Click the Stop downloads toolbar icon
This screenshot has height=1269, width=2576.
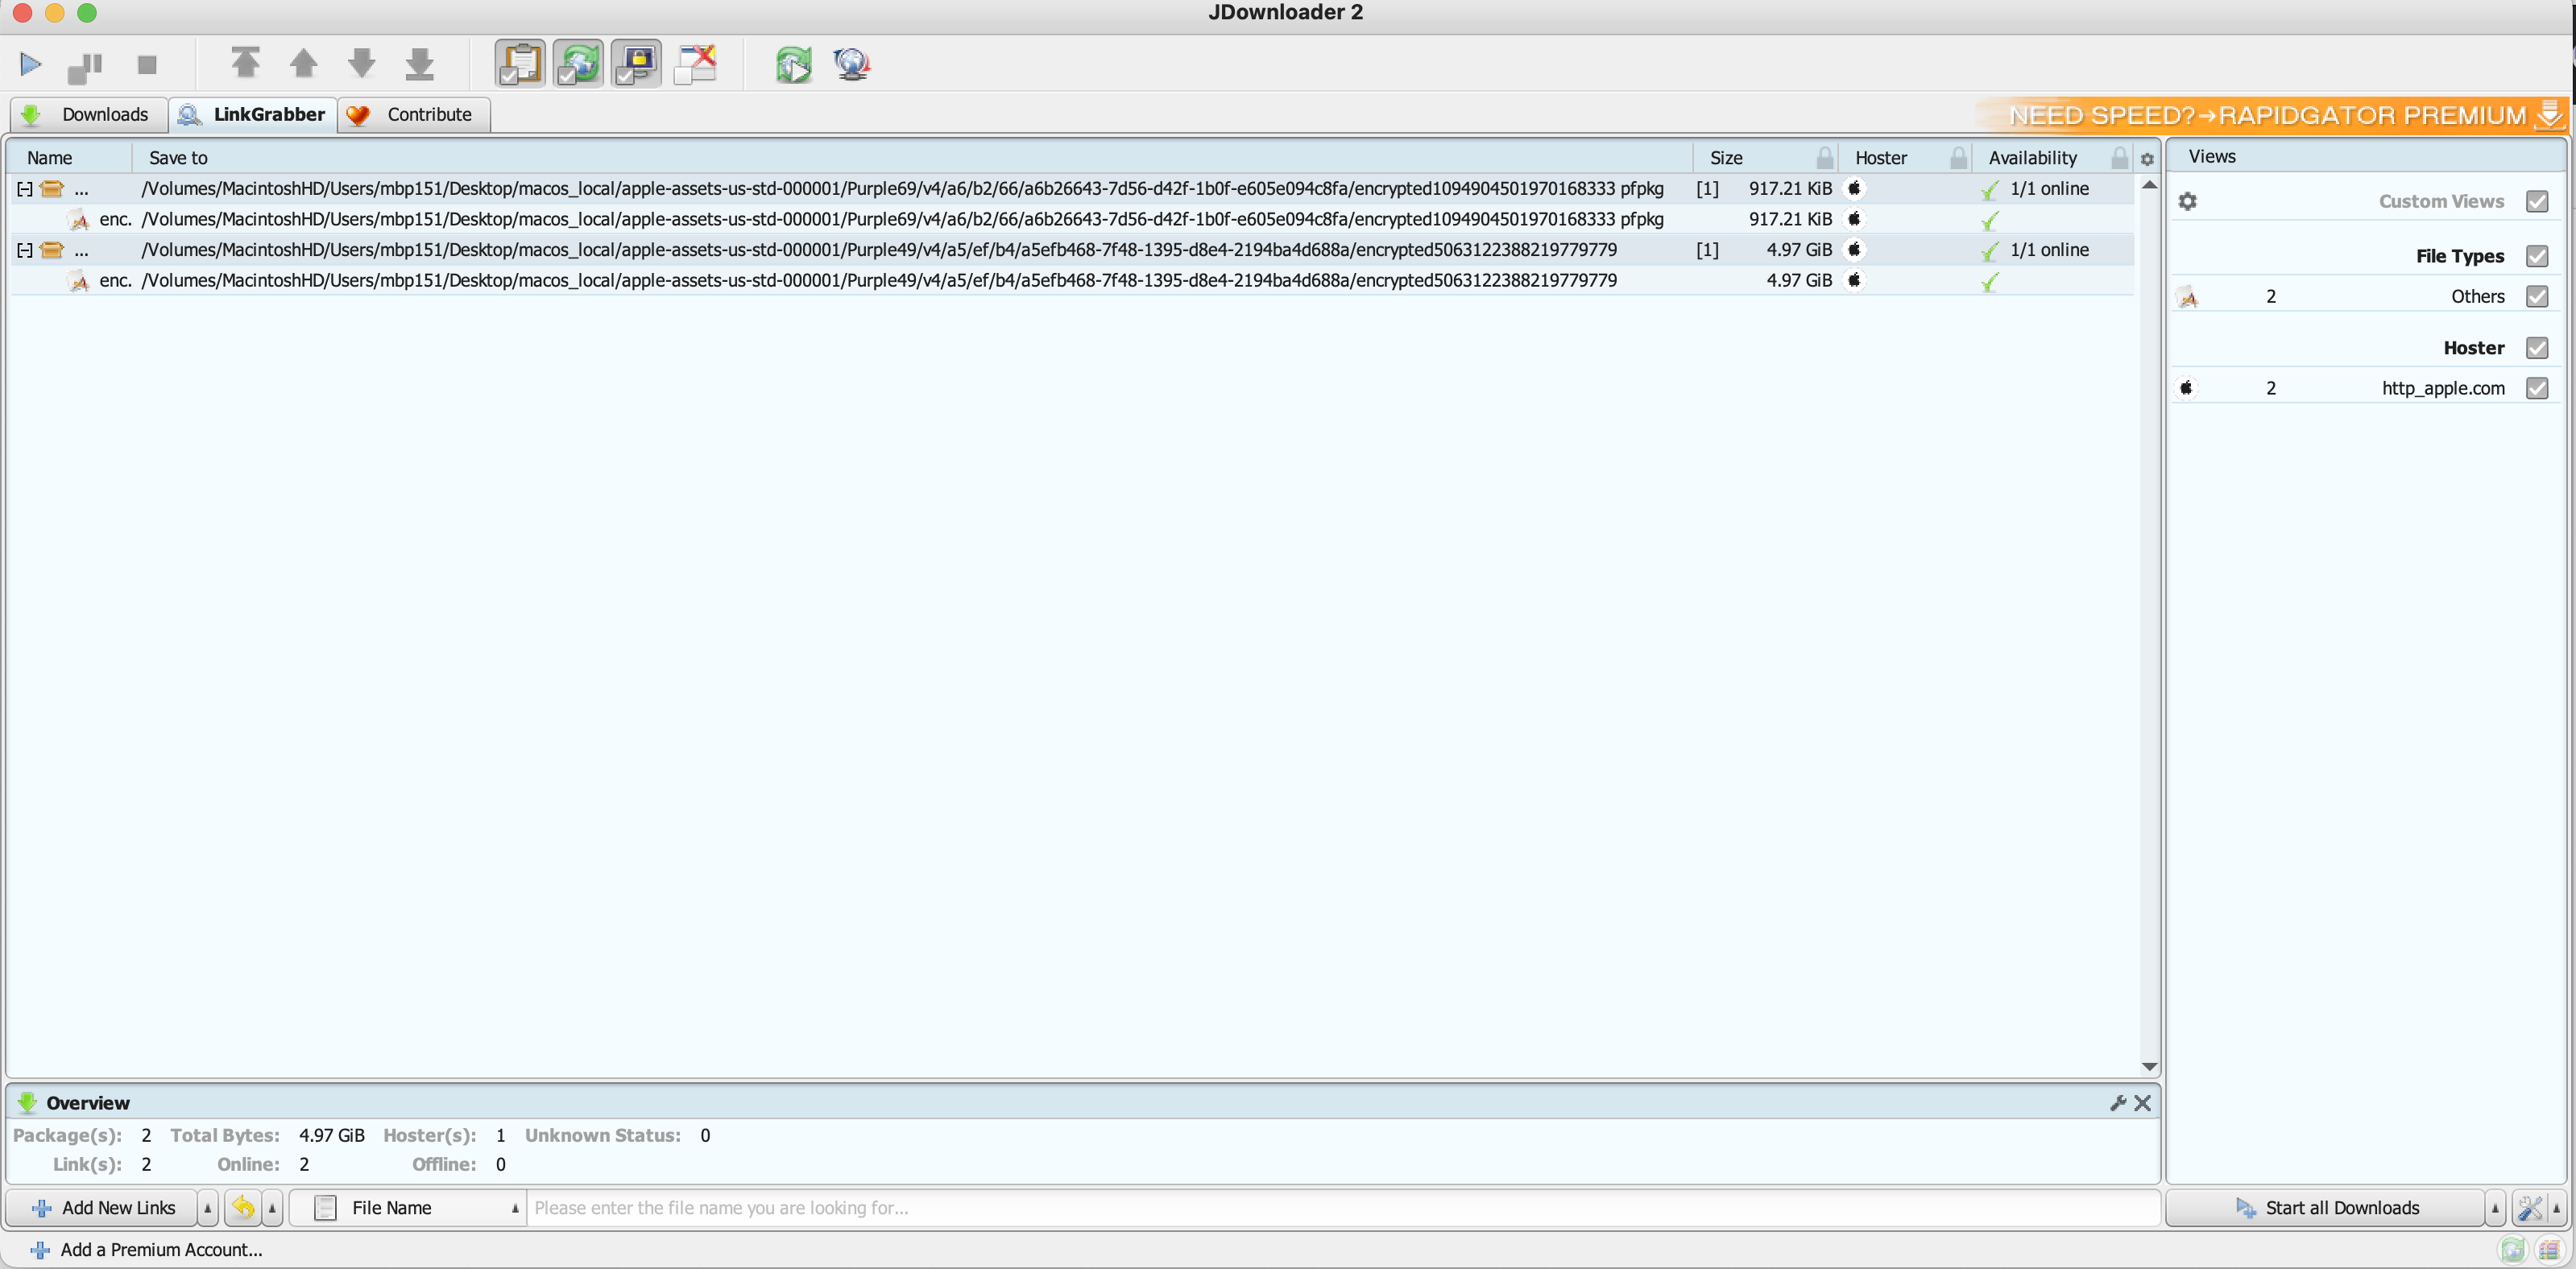pos(147,65)
